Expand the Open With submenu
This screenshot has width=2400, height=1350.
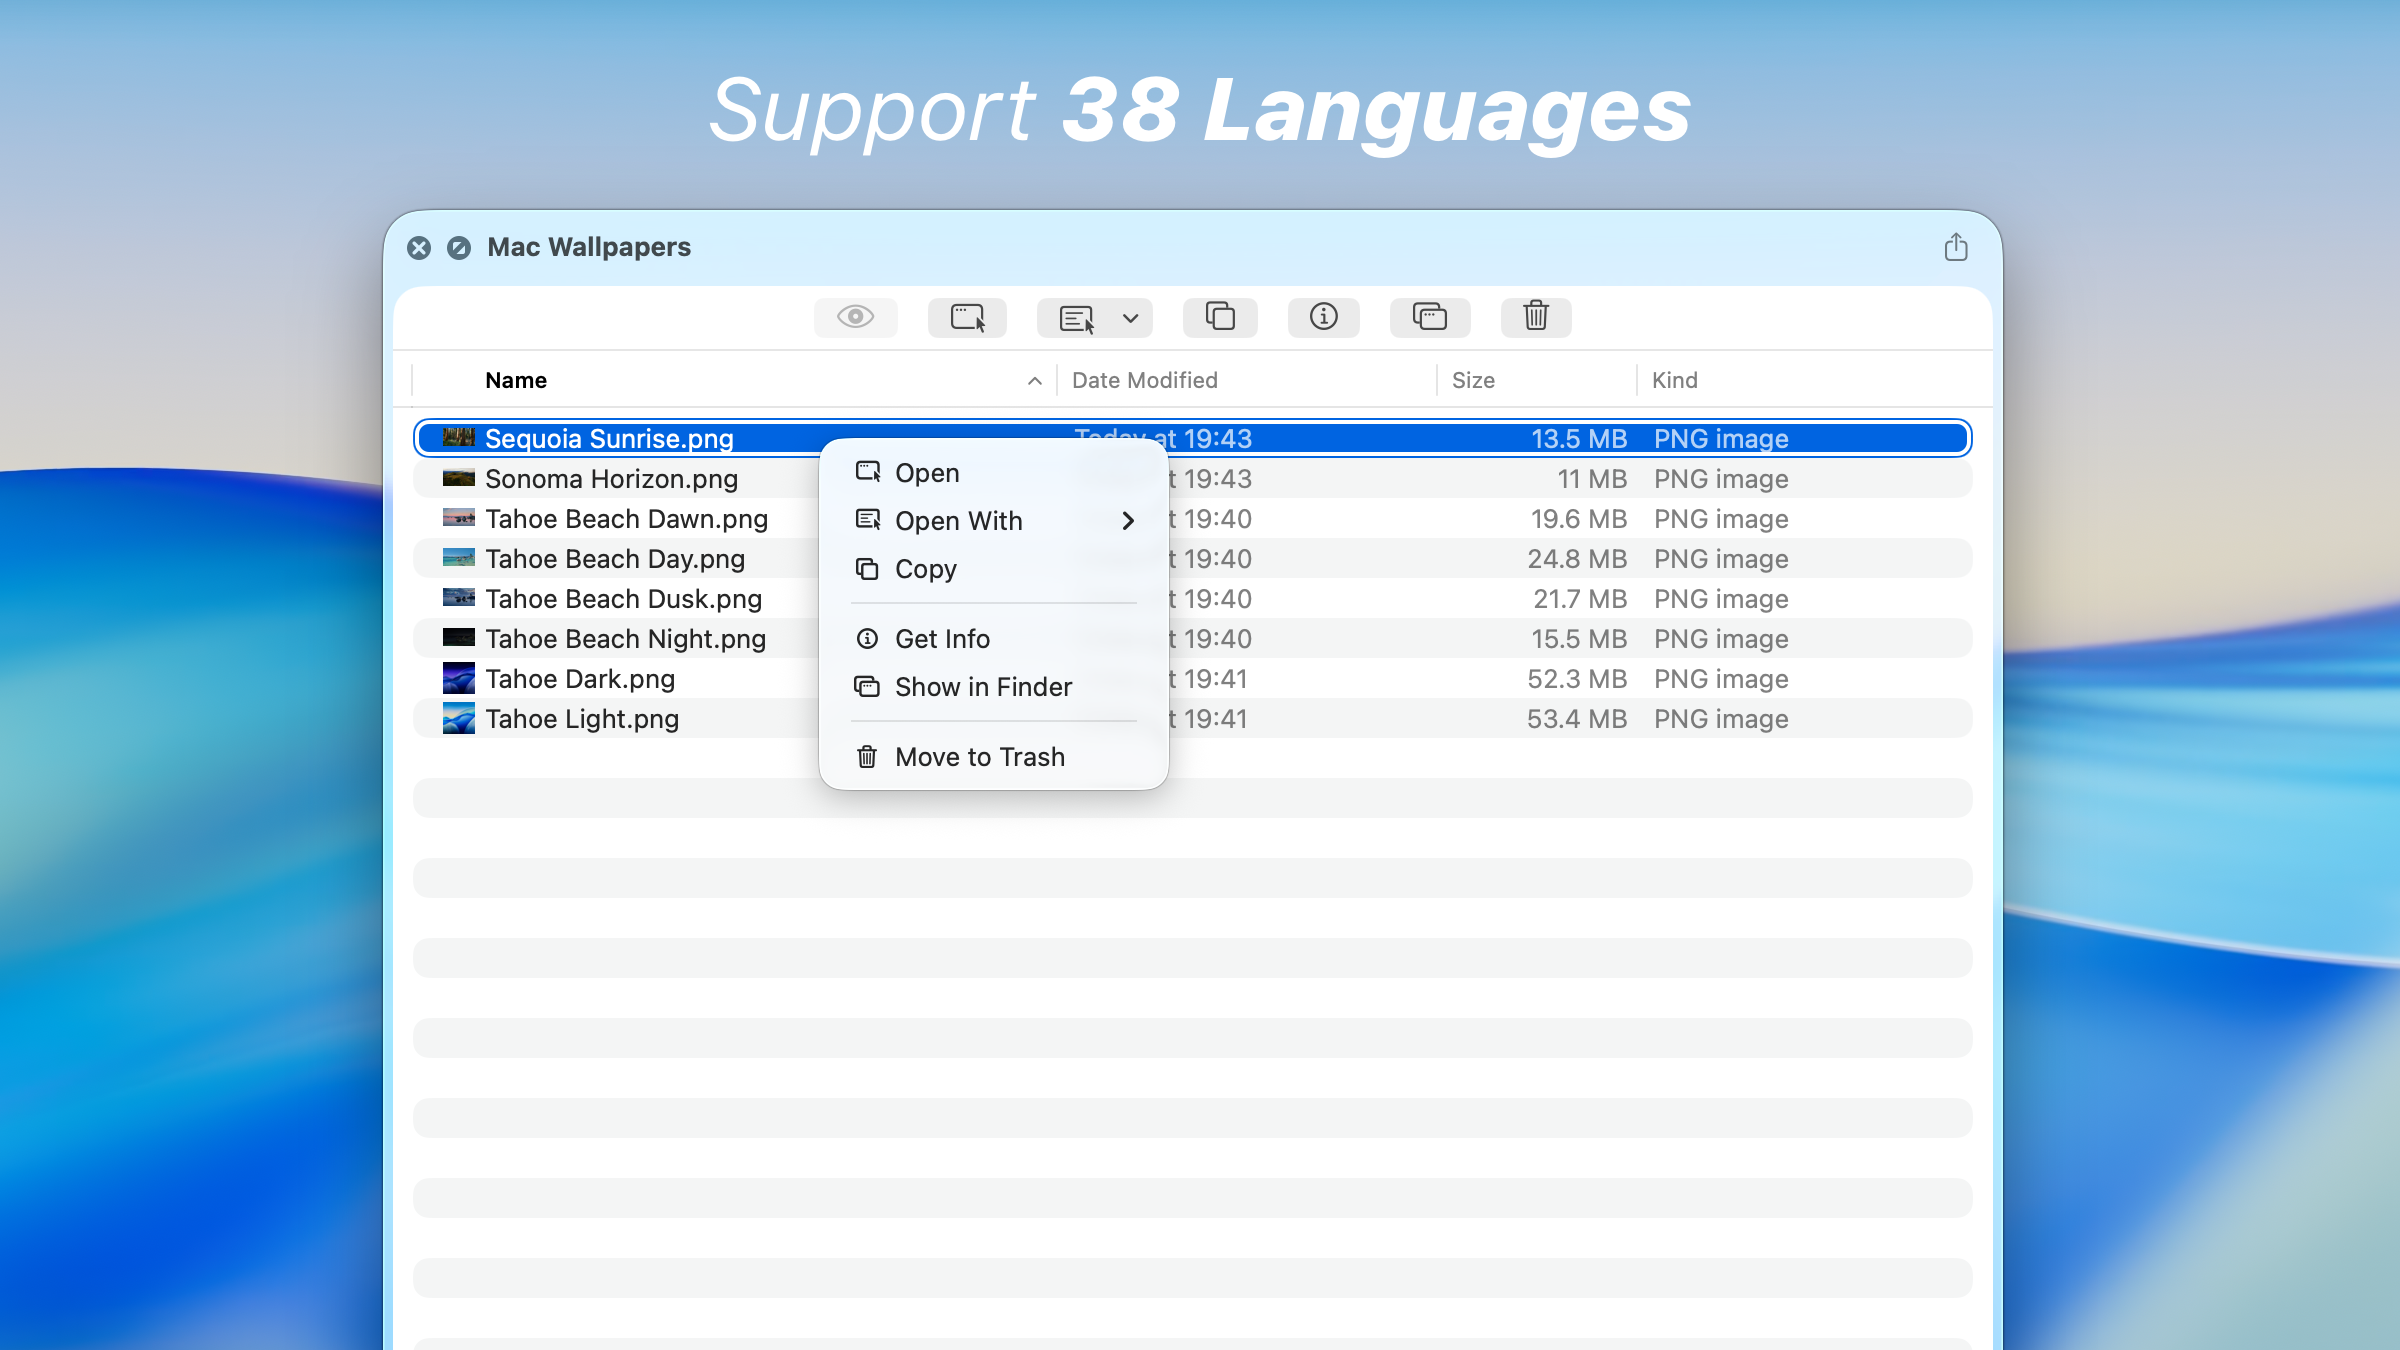click(1129, 521)
